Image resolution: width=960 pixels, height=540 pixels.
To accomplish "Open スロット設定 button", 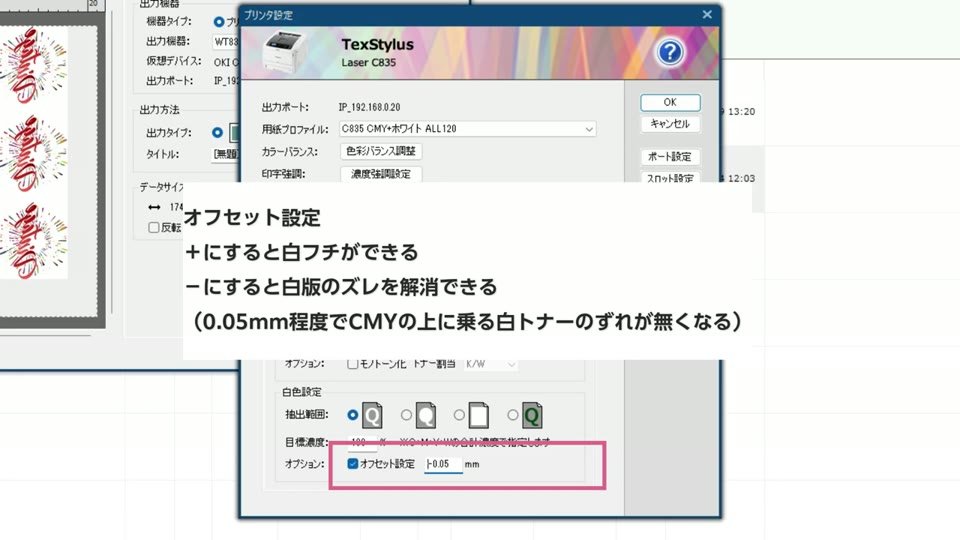I will pos(670,177).
